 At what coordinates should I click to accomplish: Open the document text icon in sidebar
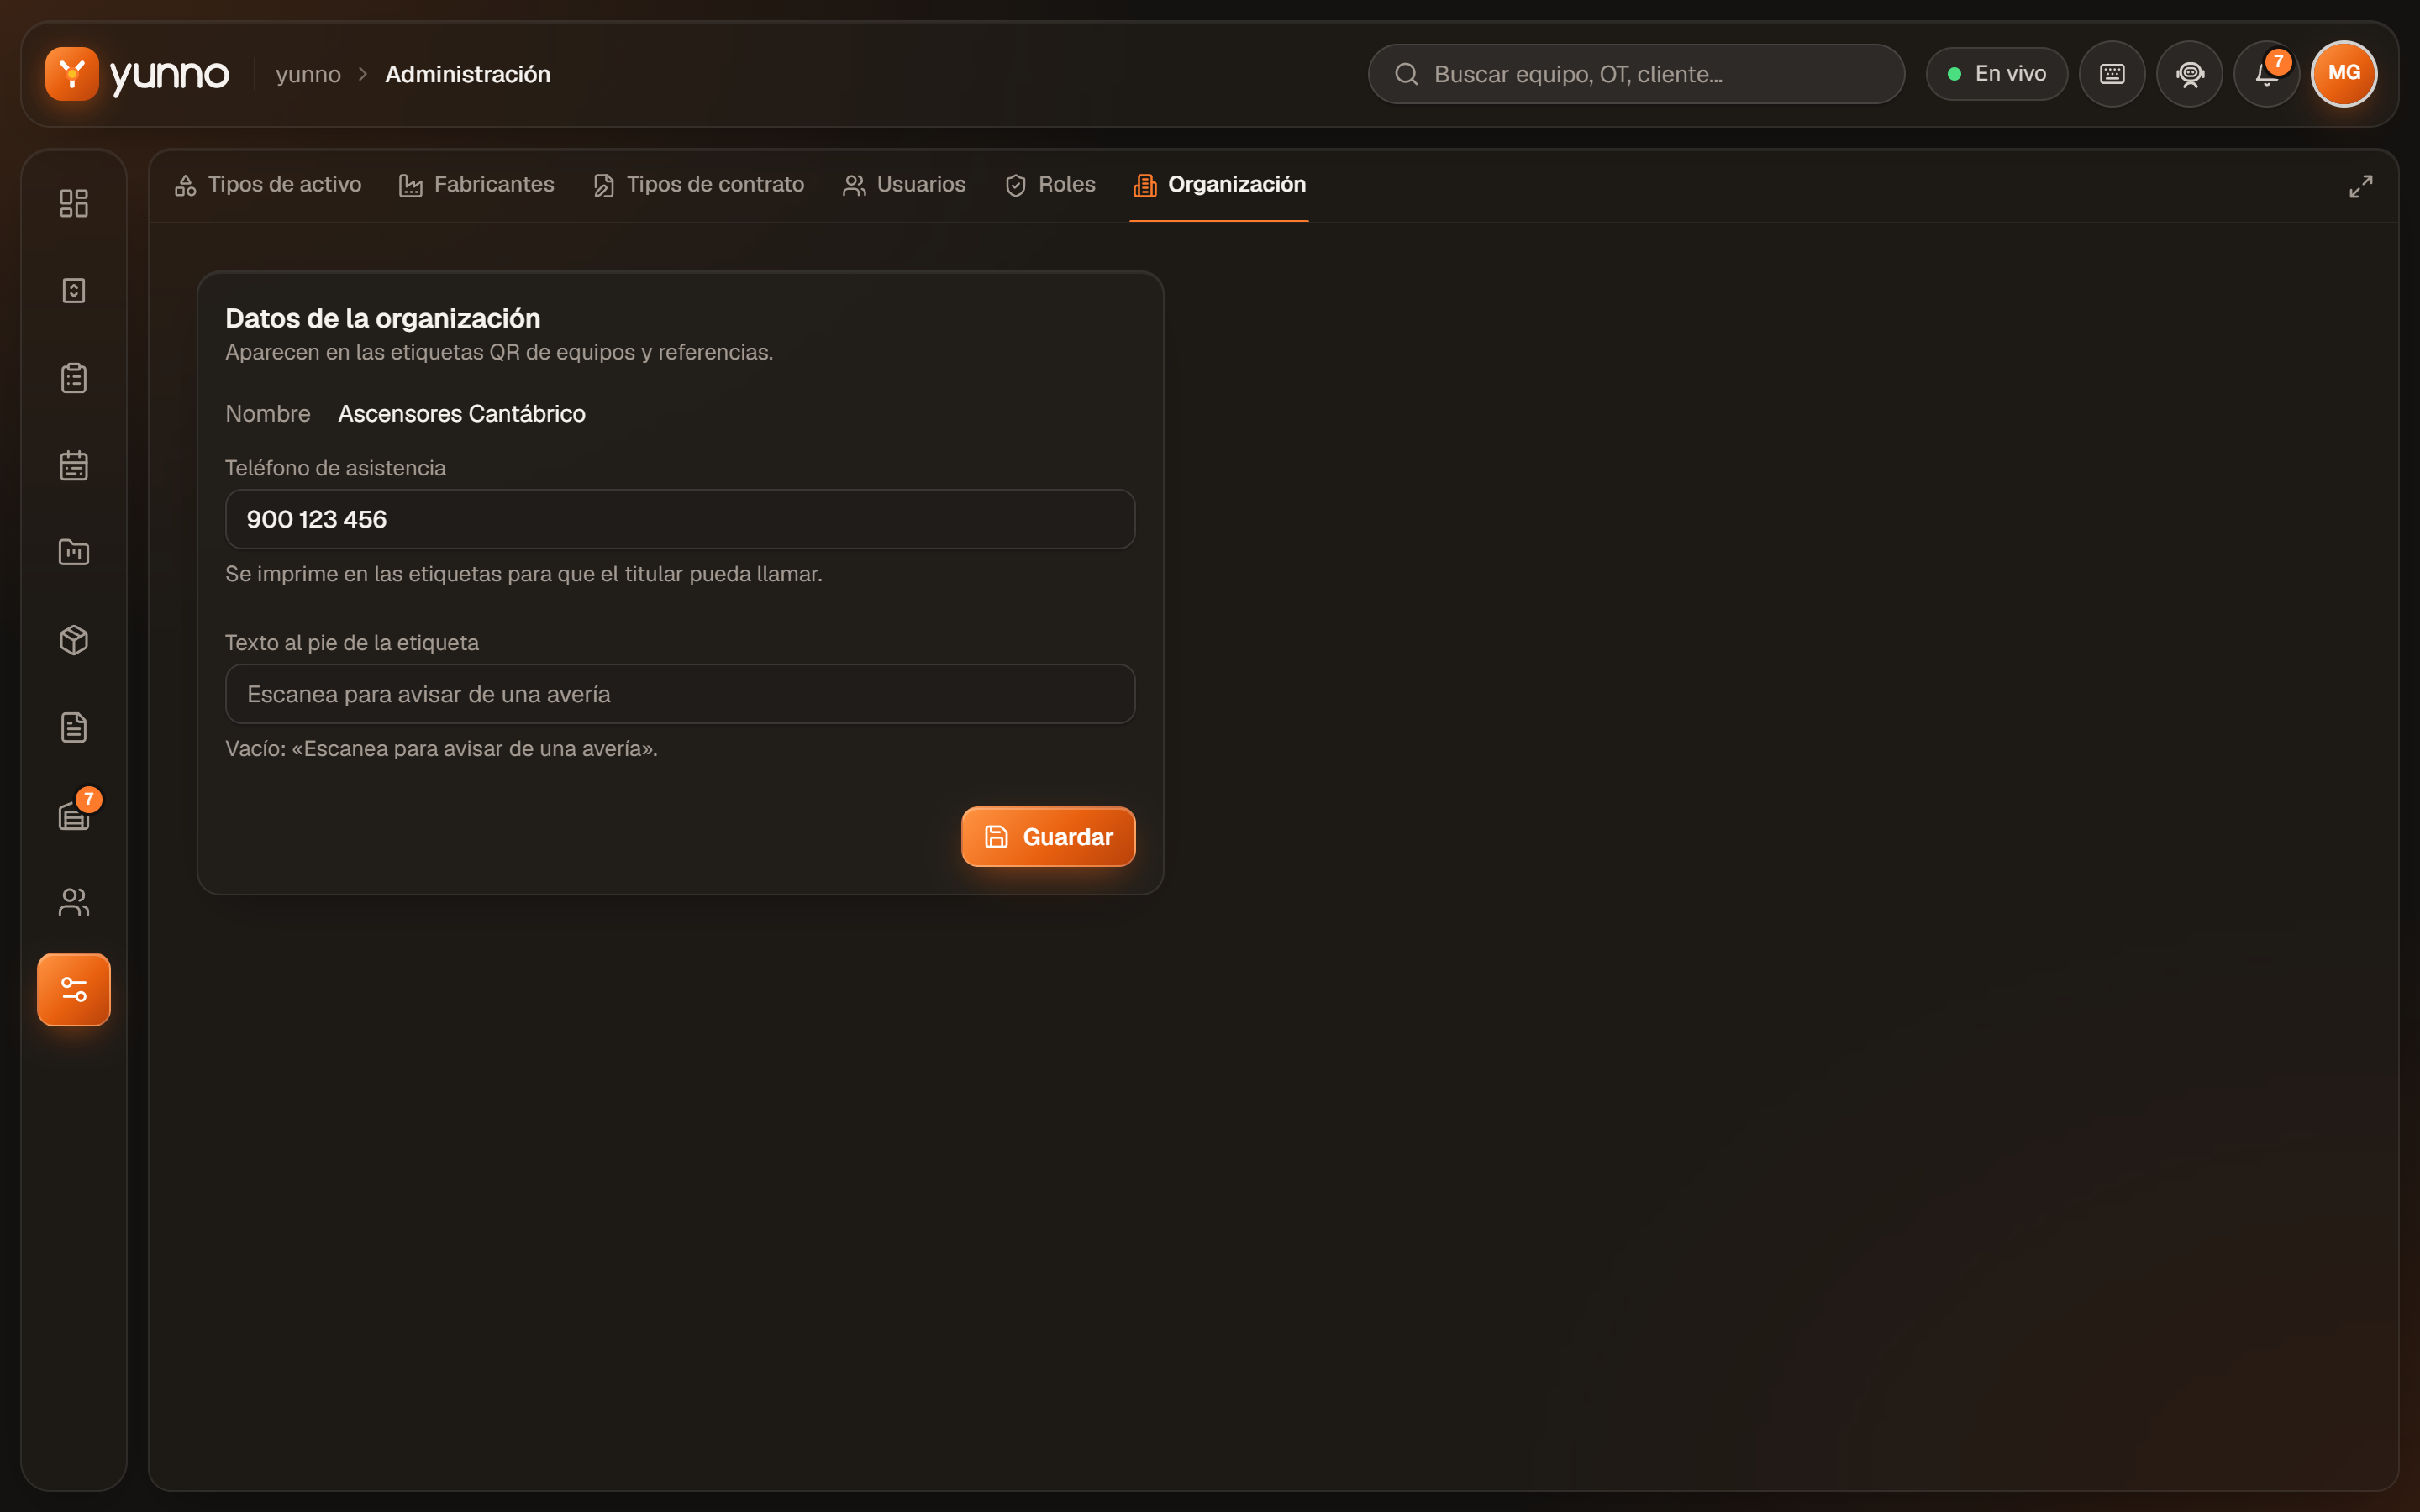[x=74, y=727]
